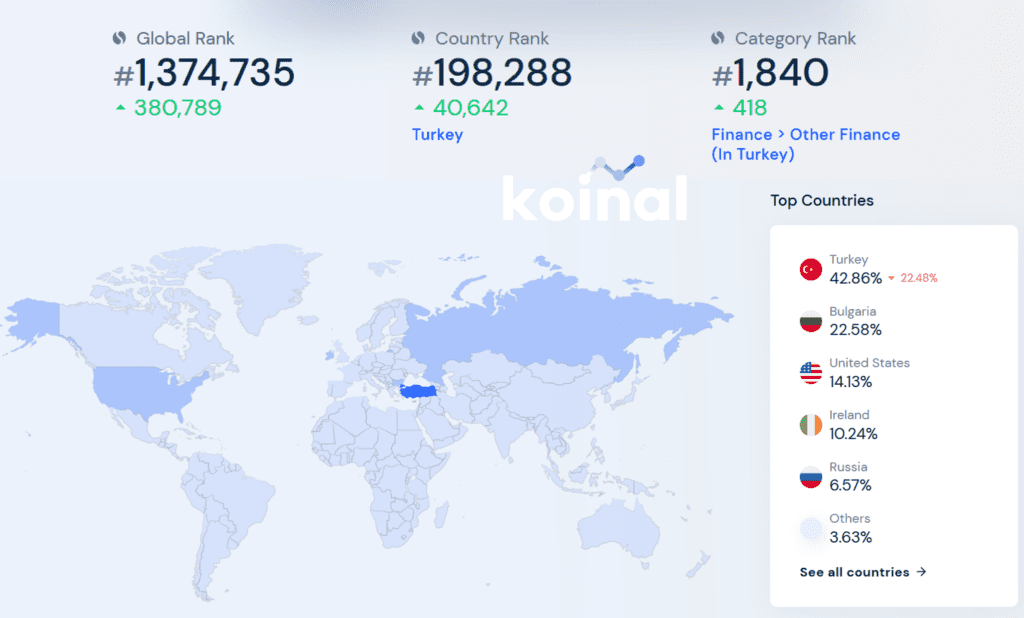Open the Turkey country rank link
The height and width of the screenshot is (618, 1024).
tap(437, 134)
